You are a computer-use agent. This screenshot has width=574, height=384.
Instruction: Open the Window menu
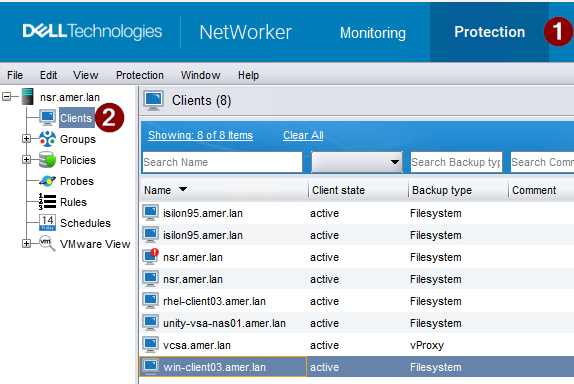click(201, 75)
